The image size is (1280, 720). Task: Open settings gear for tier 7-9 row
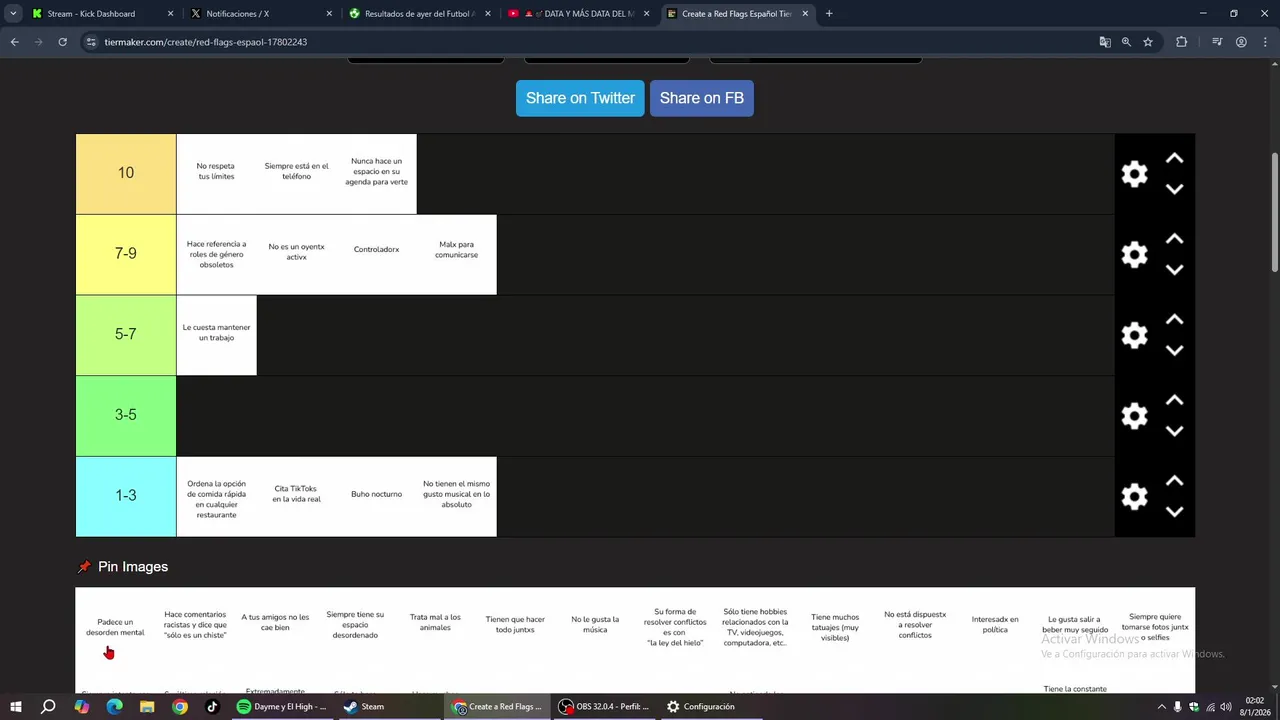pyautogui.click(x=1134, y=255)
